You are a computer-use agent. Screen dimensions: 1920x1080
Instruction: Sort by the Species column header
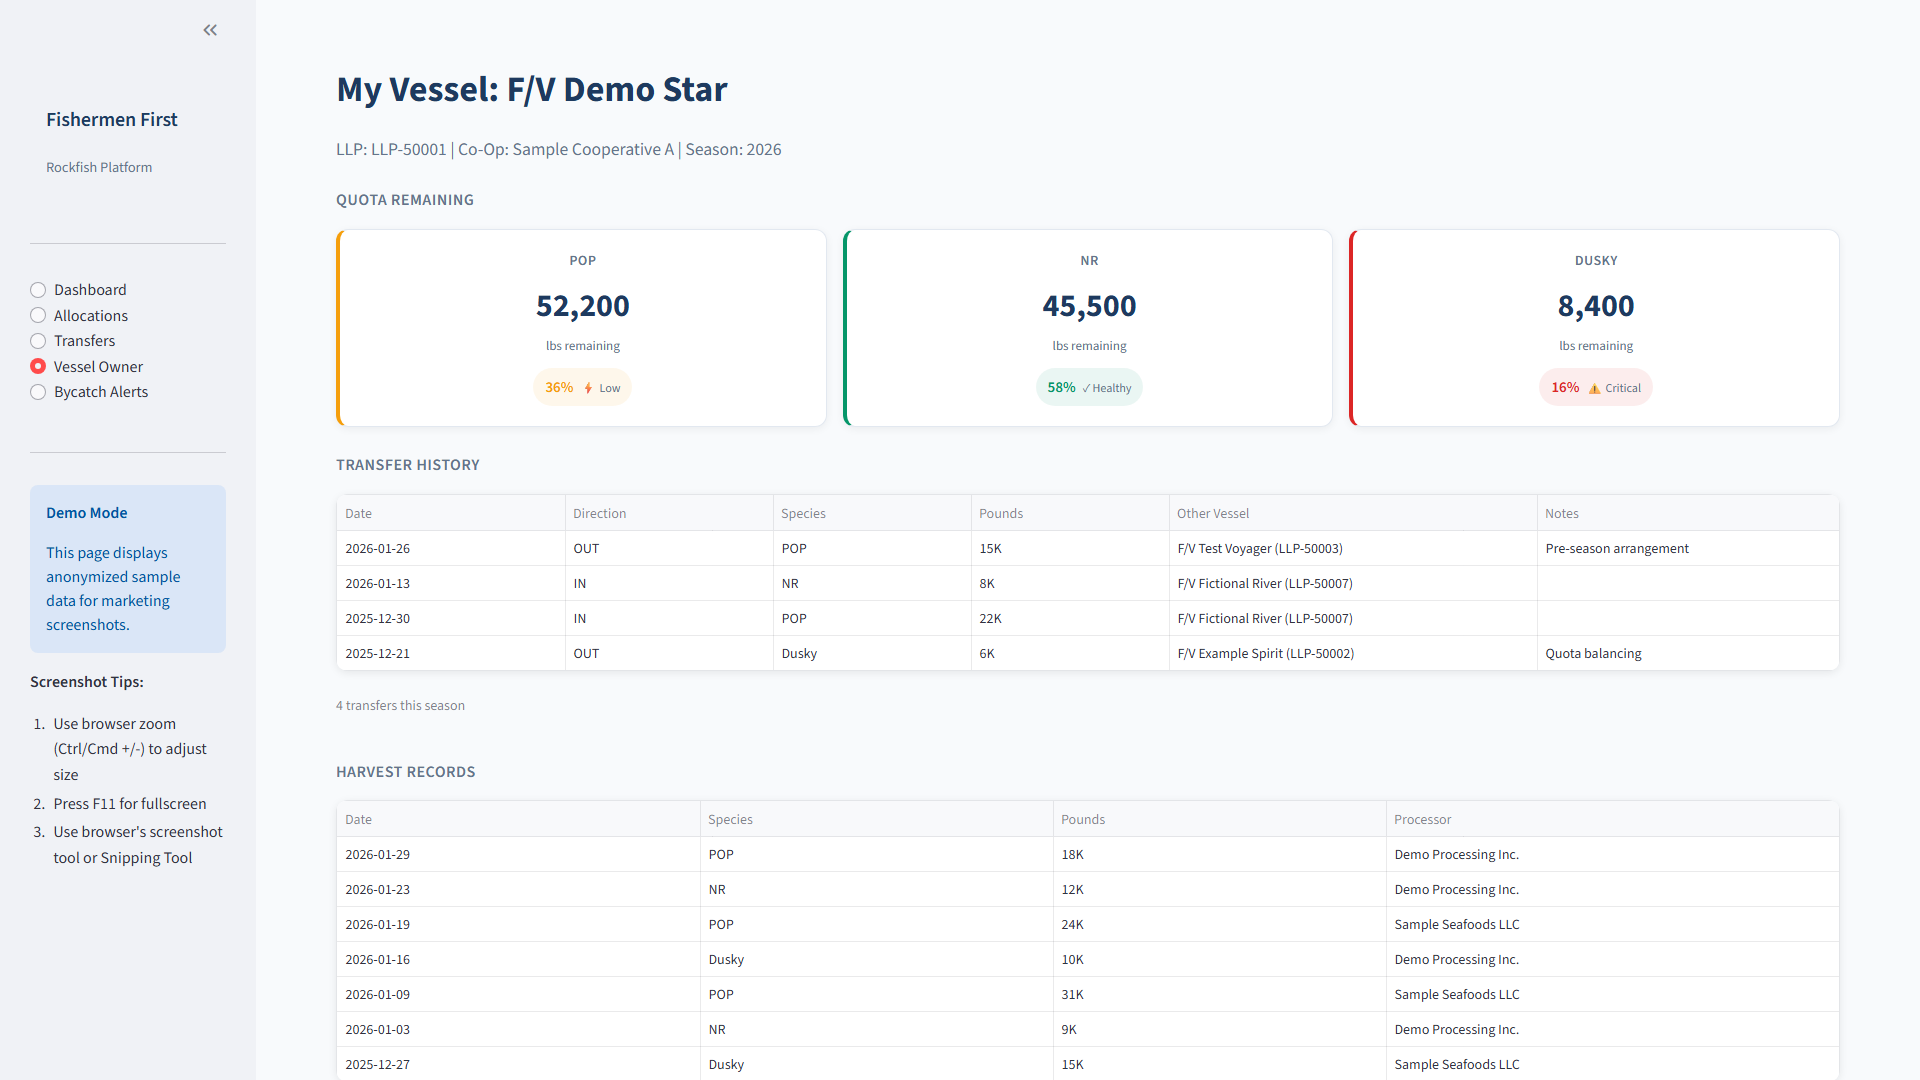click(804, 512)
